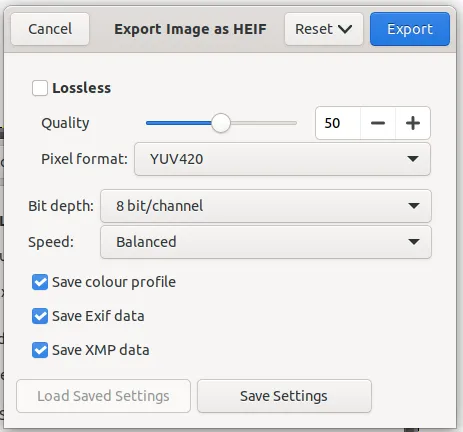Click the quality value field showing 50
Viewport: 463px width, 432px height.
338,123
